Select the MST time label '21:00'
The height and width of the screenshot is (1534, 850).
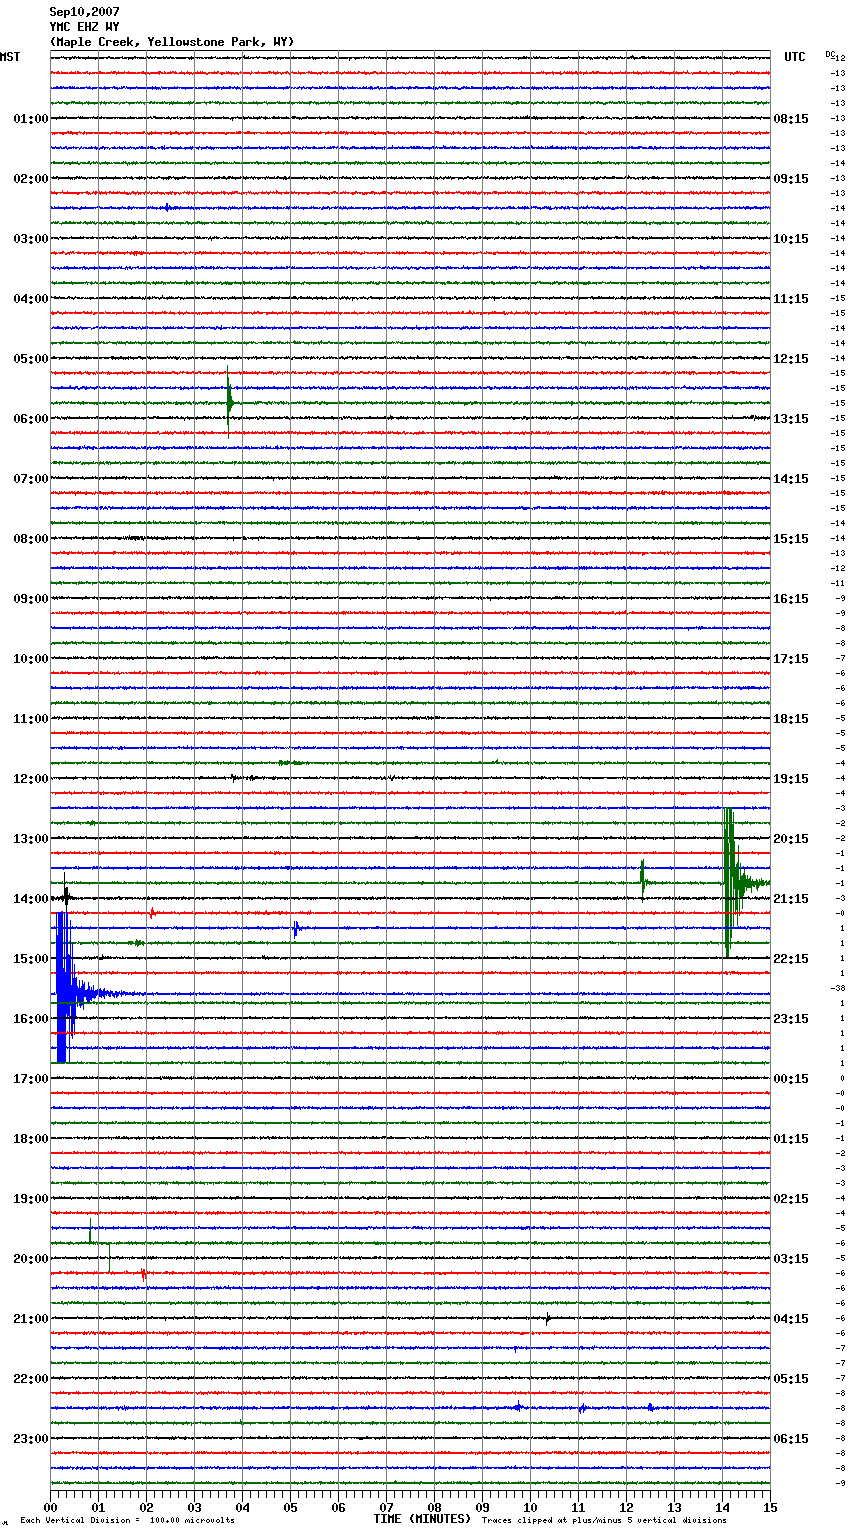click(31, 1319)
